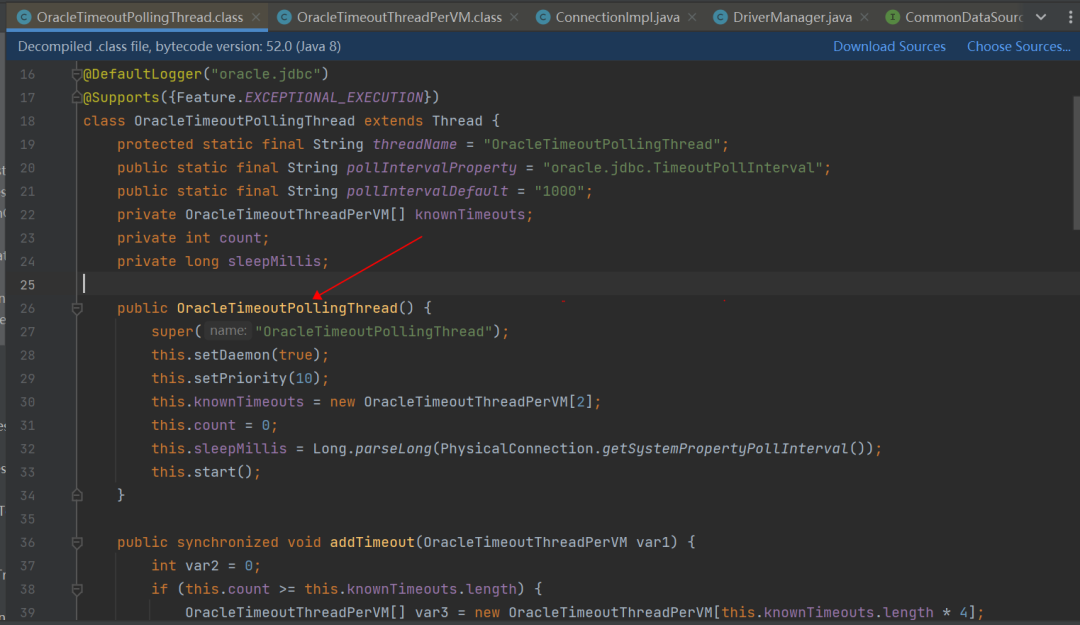
Task: Click the ConnectionImpl.java class icon
Action: pyautogui.click(x=543, y=17)
